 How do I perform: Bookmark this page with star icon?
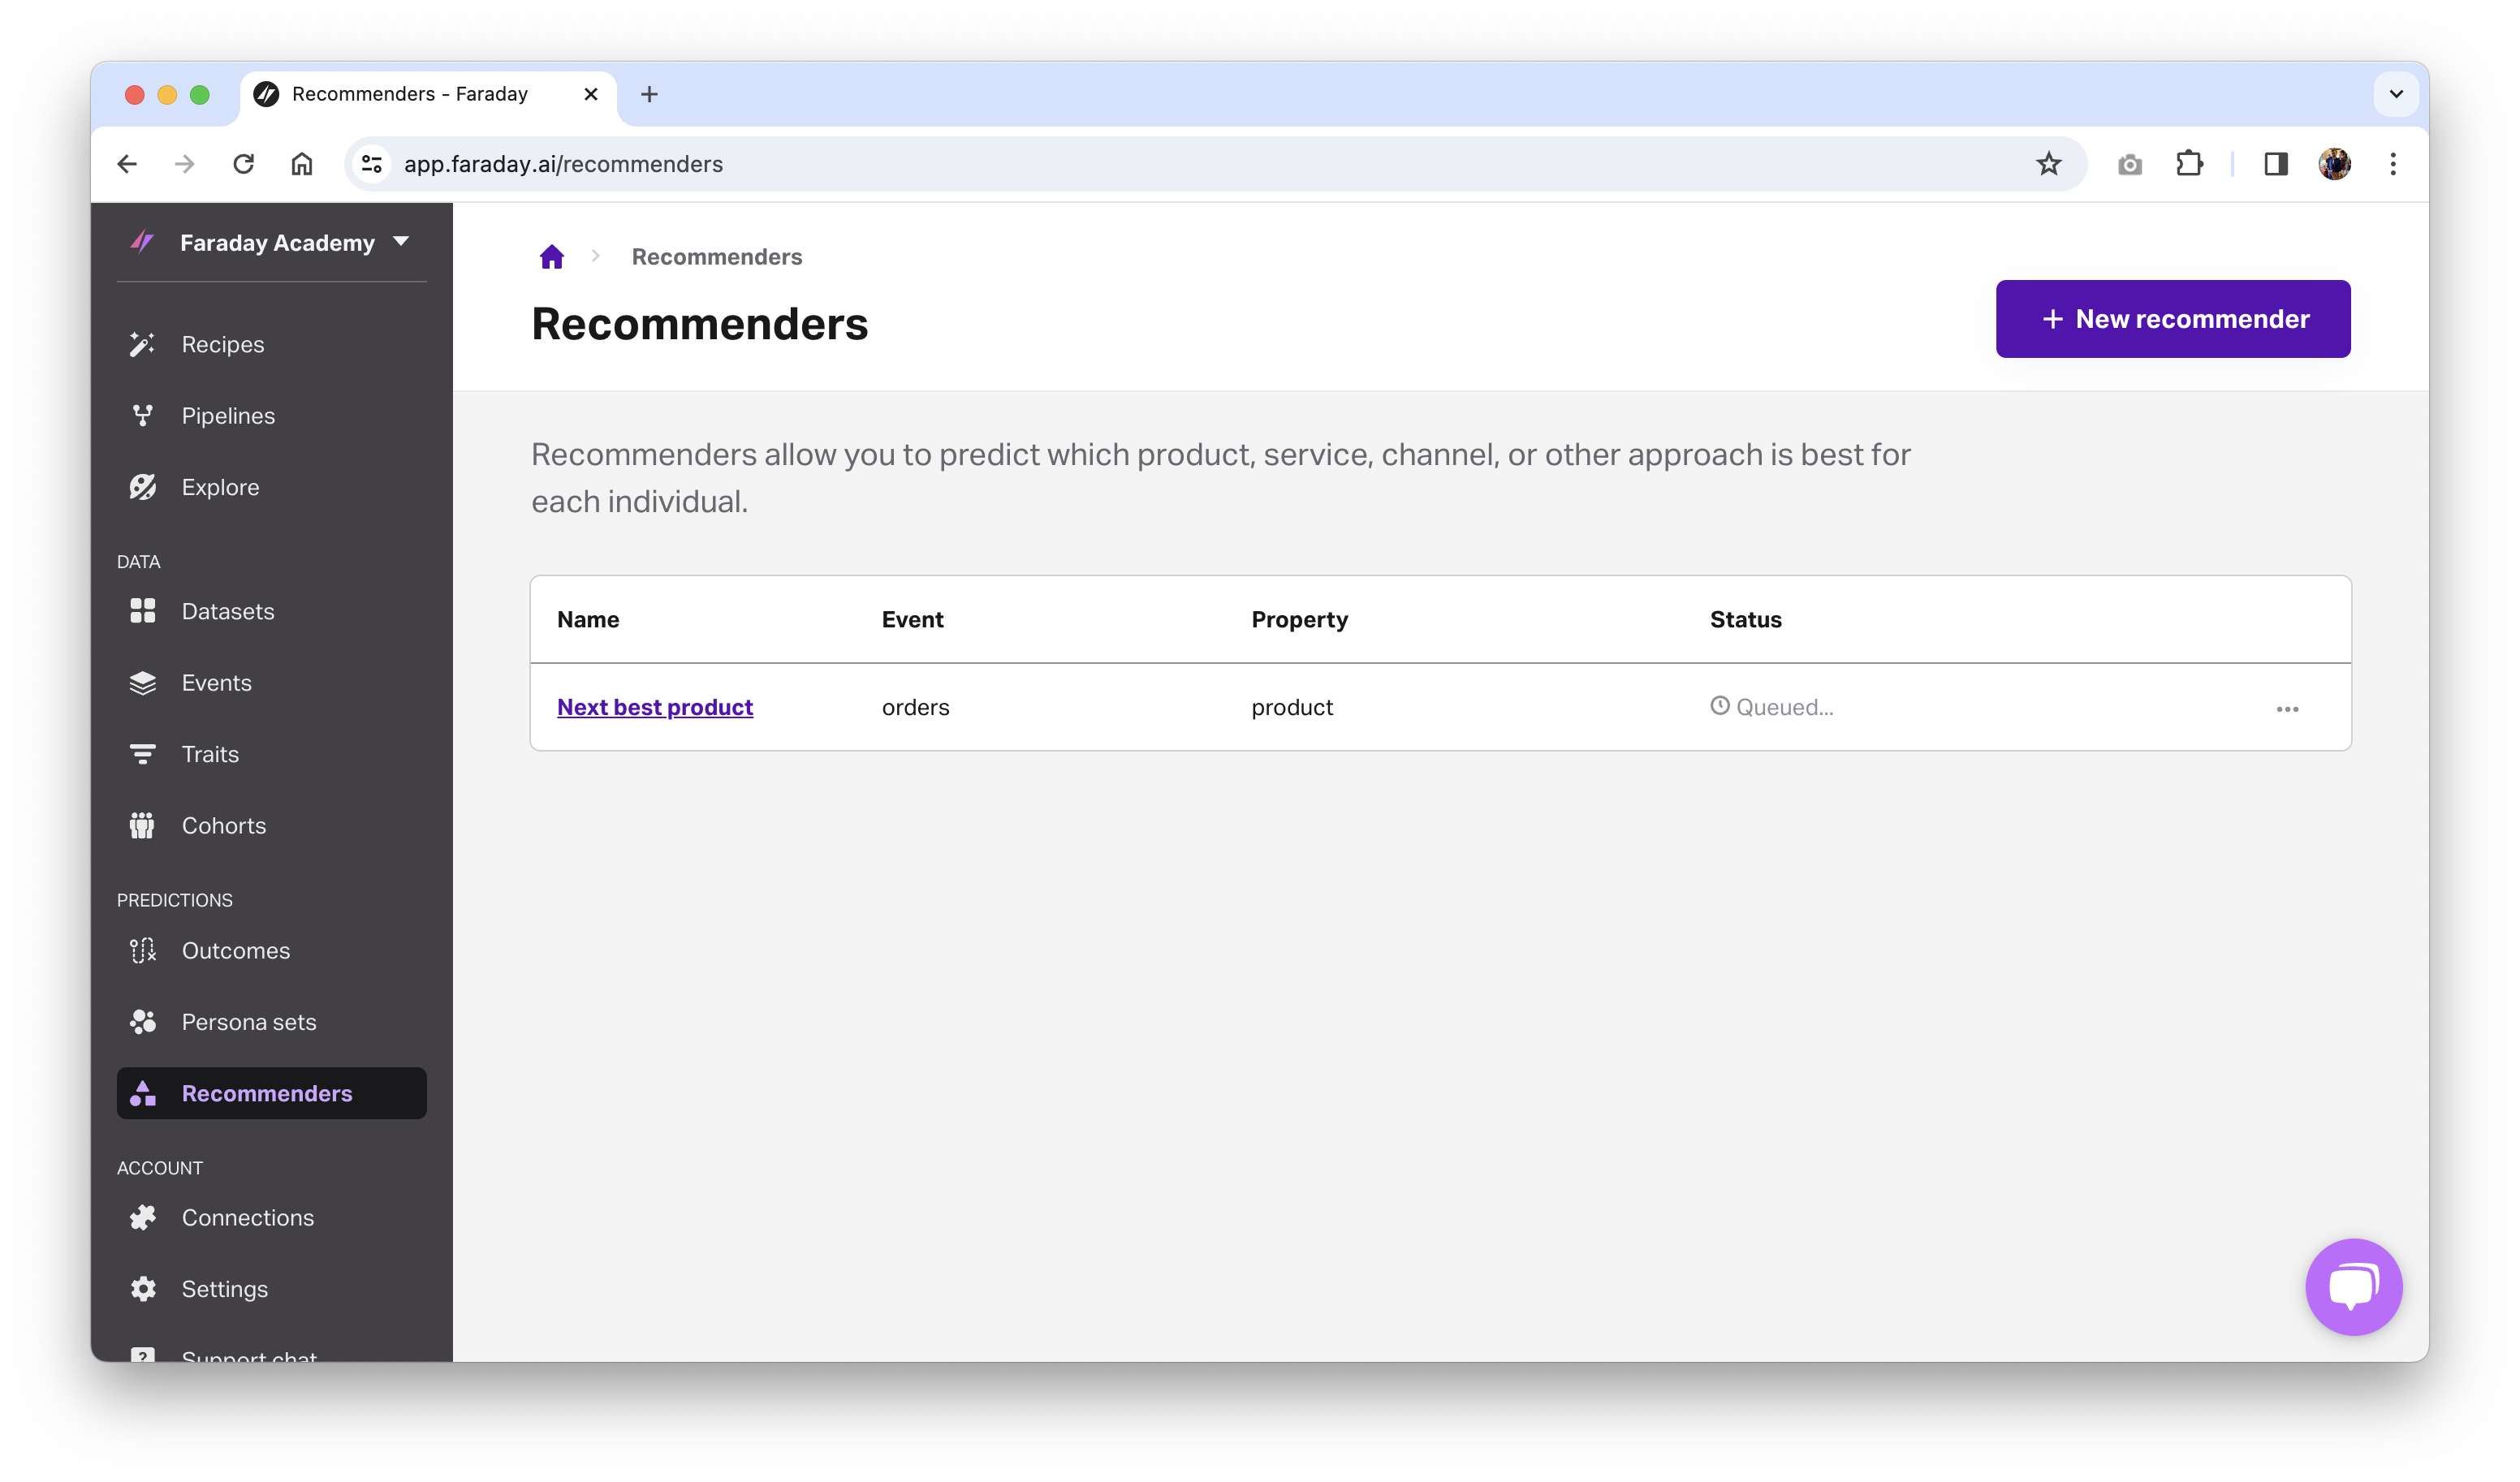coord(2048,164)
